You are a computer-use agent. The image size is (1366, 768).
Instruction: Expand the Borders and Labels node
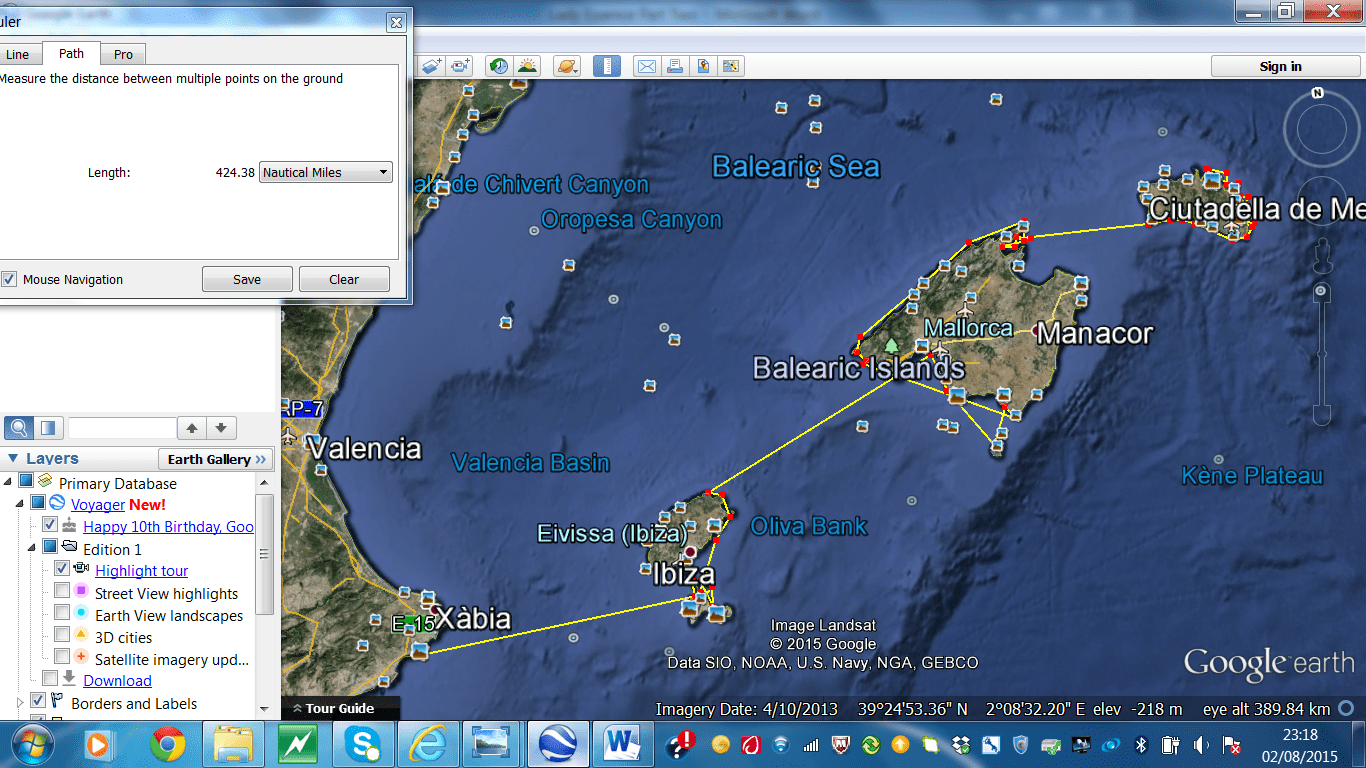[x=20, y=702]
